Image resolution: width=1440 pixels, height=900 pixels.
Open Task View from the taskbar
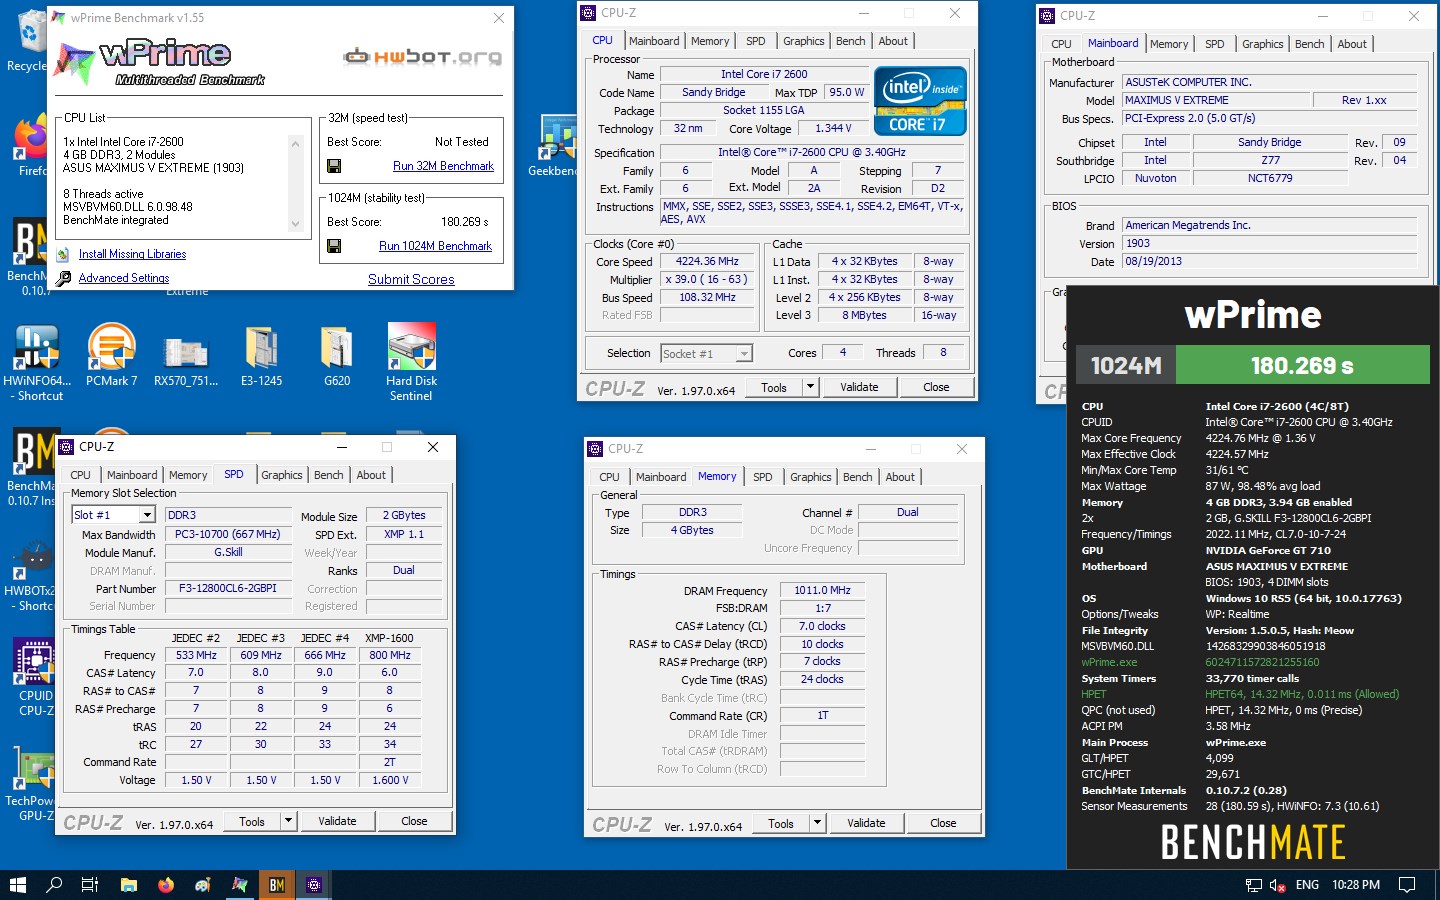pyautogui.click(x=89, y=885)
